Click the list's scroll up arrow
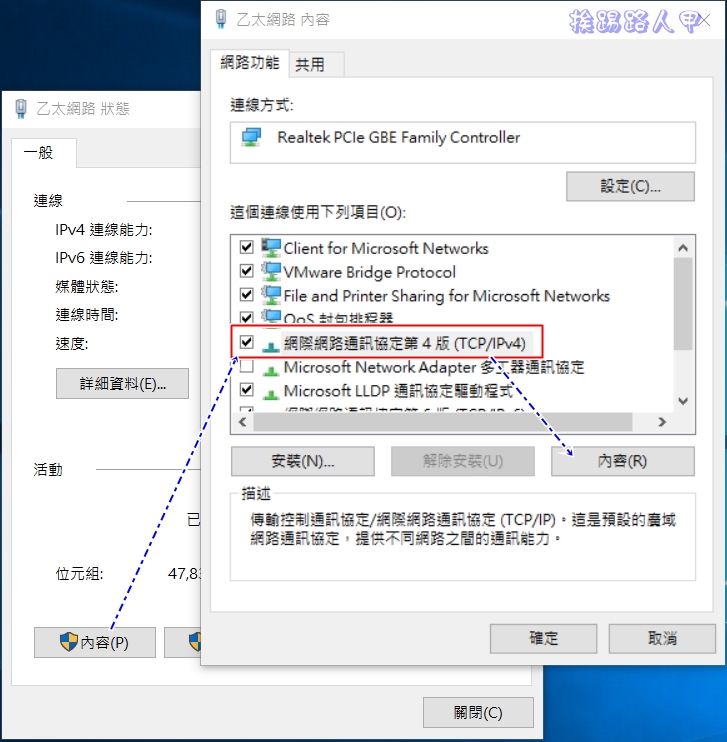 (x=683, y=247)
